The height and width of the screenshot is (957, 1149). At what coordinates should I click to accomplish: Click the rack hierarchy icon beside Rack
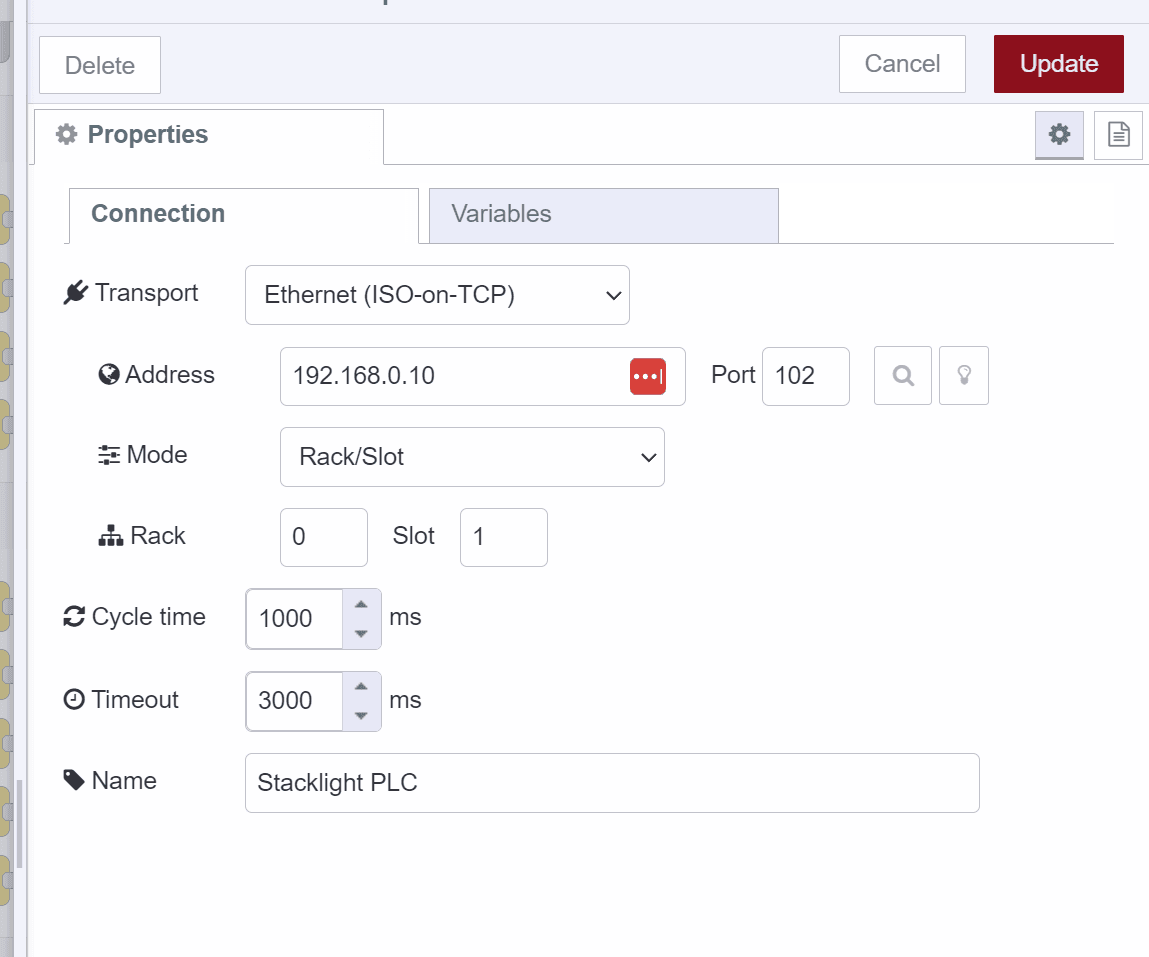coord(111,535)
